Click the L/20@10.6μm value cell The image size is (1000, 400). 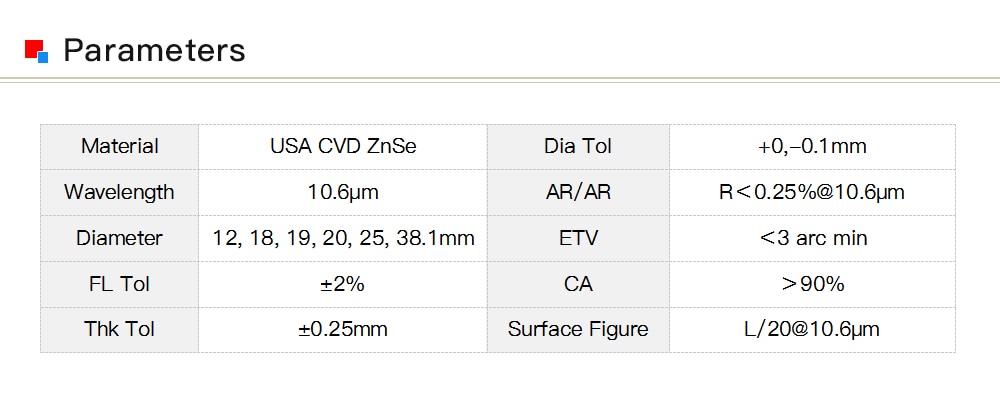812,330
